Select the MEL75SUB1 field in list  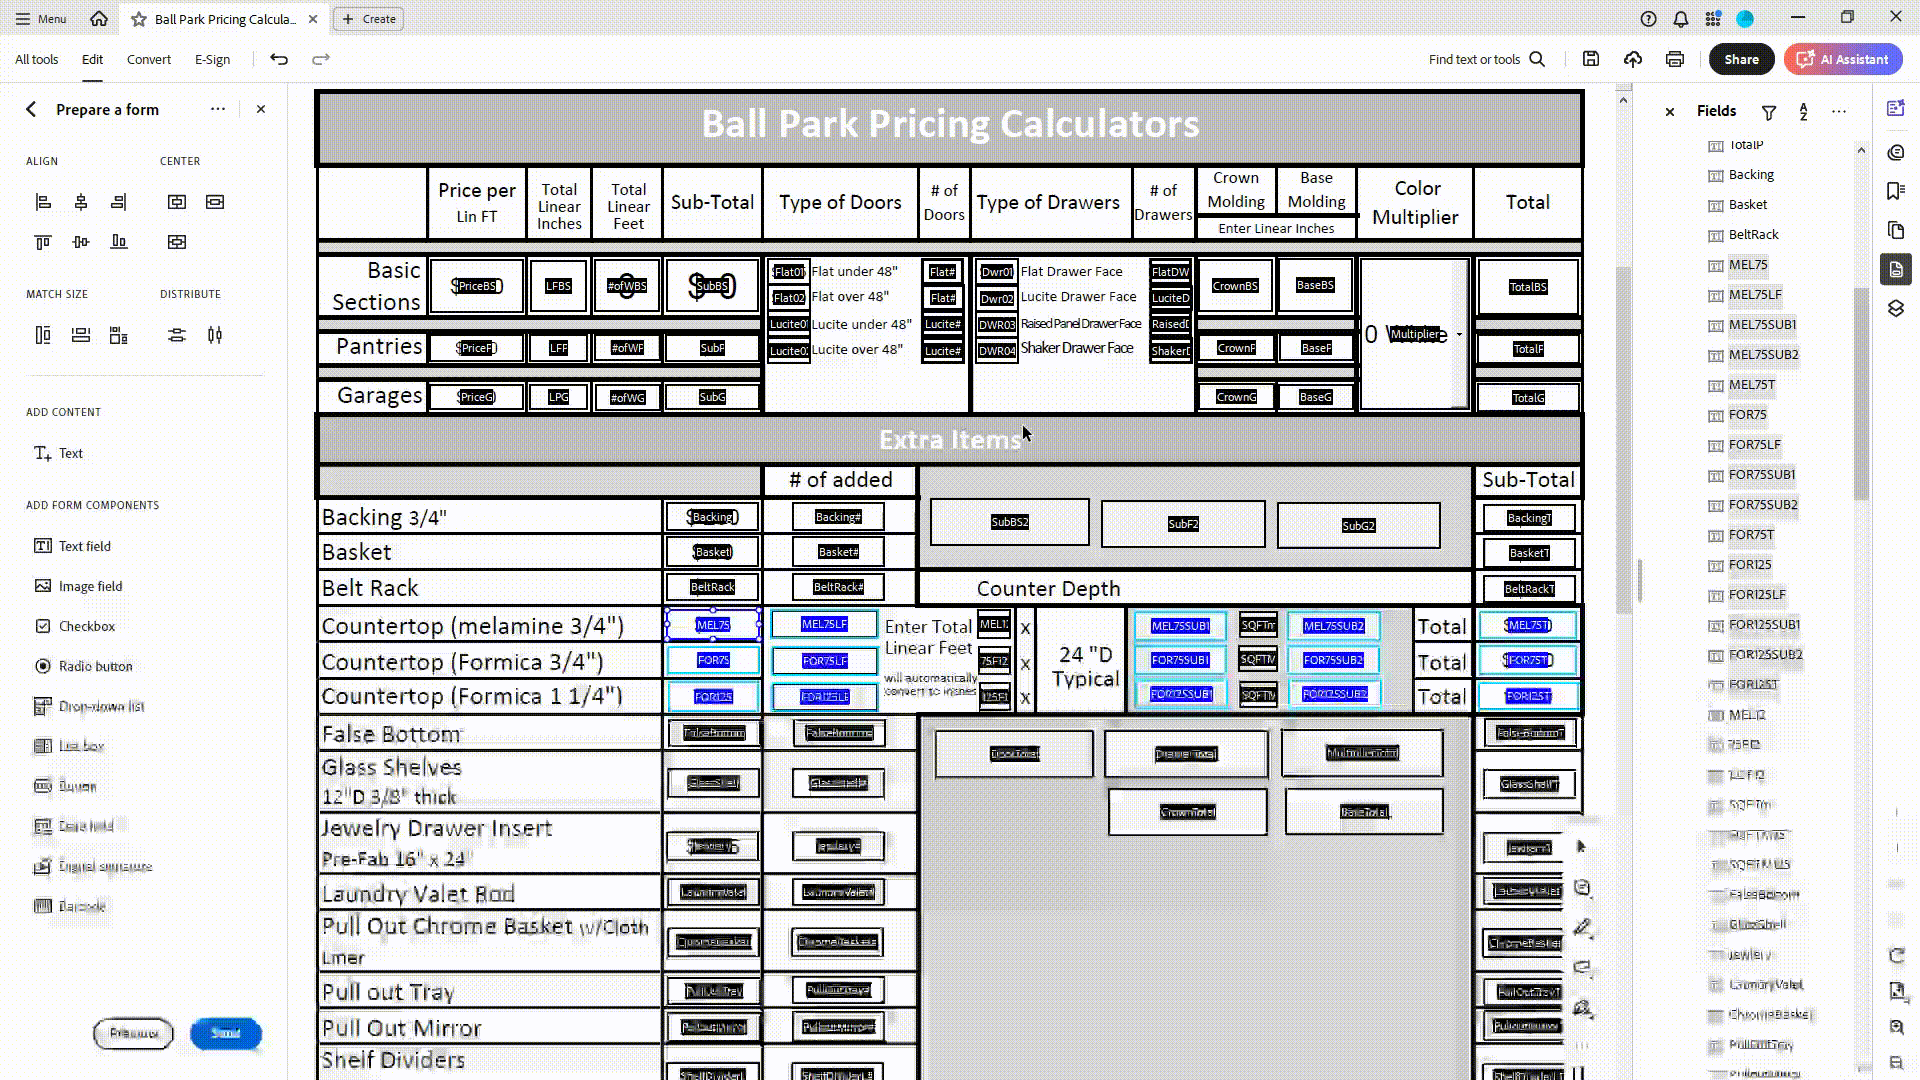1762,324
